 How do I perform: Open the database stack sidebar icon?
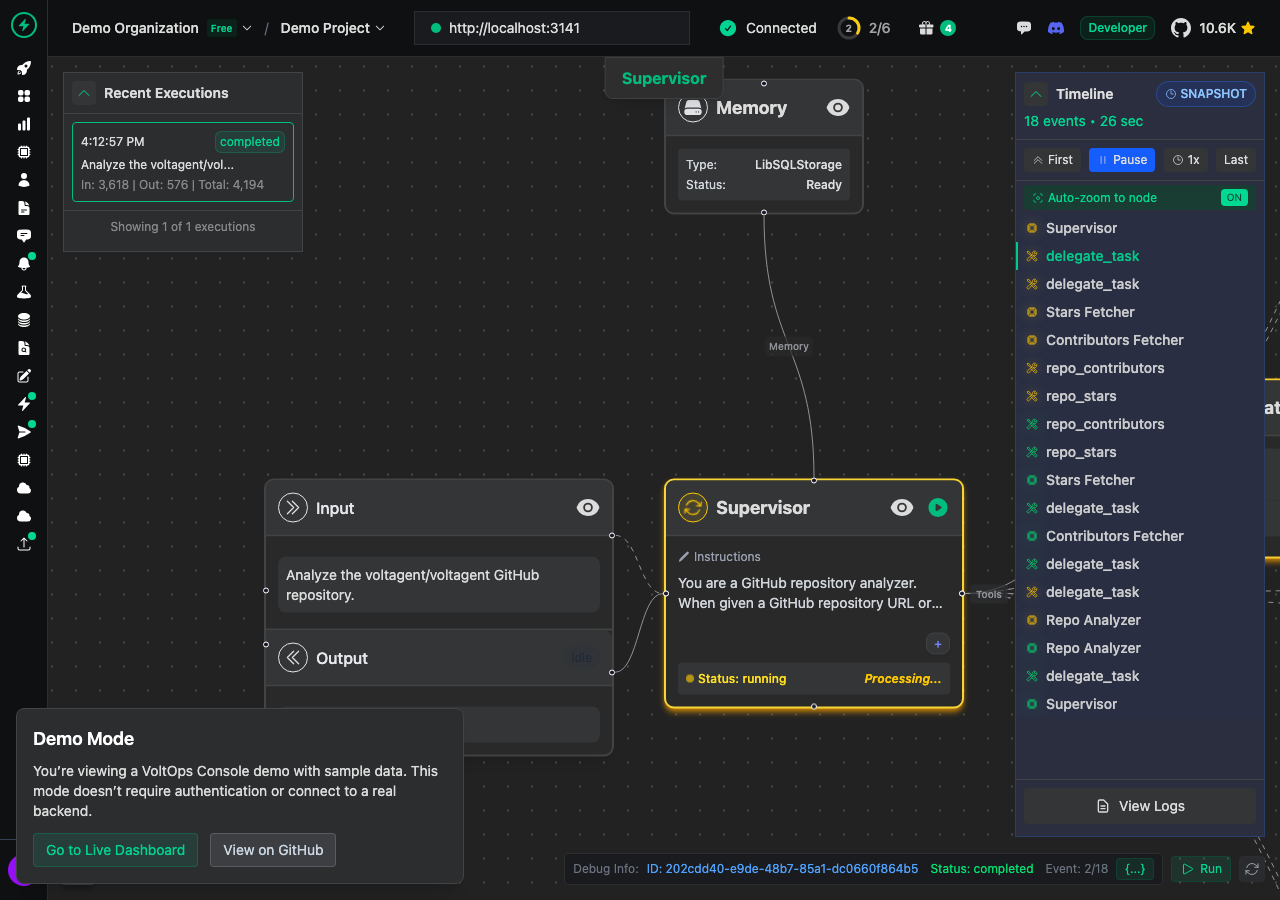[24, 320]
